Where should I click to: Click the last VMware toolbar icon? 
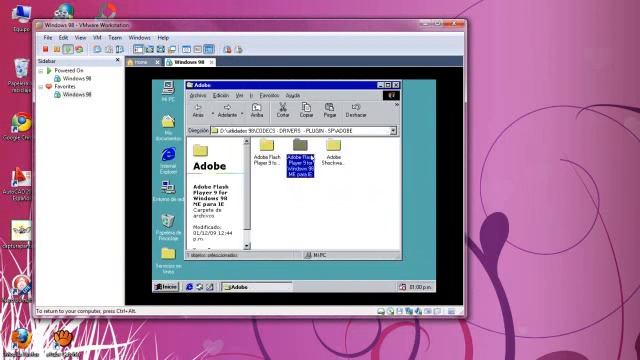[x=238, y=49]
